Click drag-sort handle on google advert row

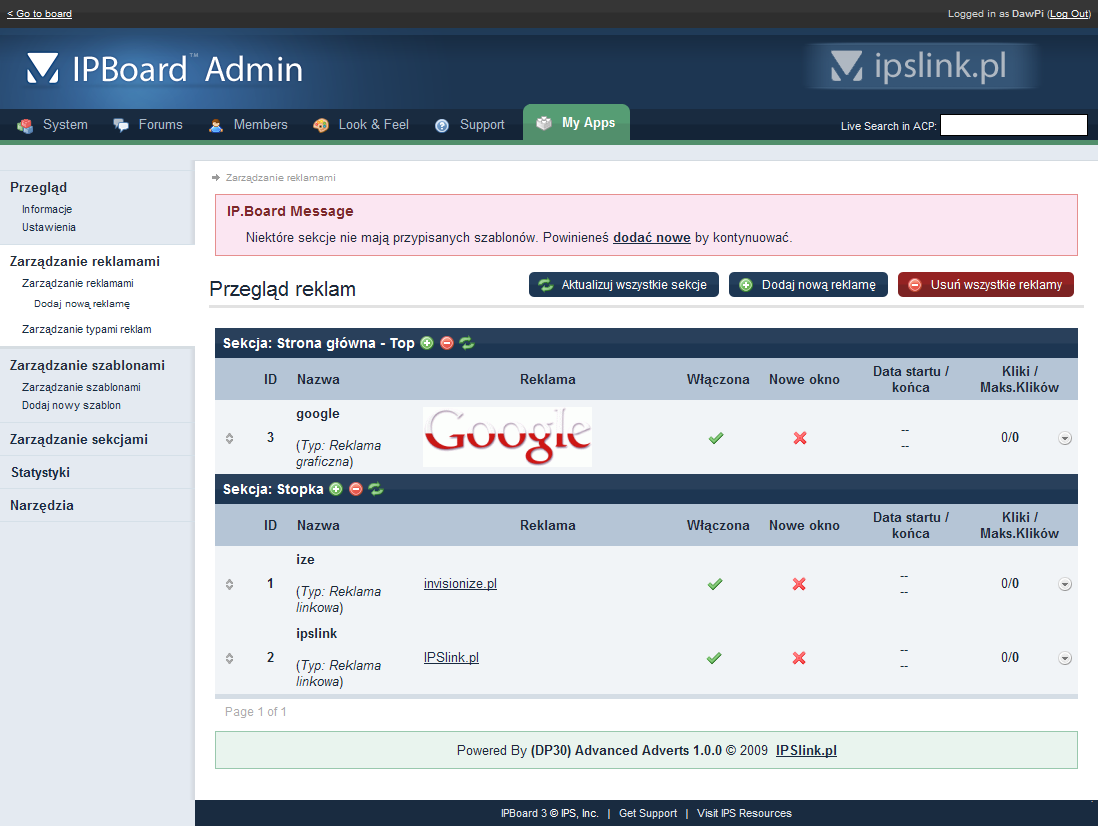[x=229, y=438]
